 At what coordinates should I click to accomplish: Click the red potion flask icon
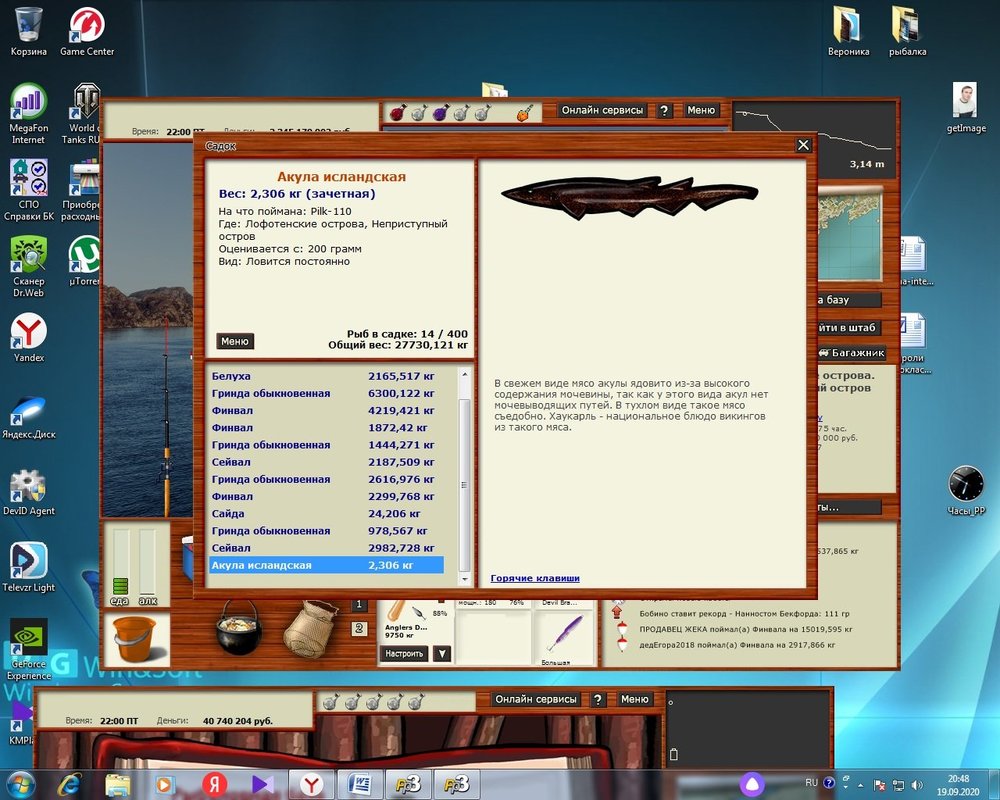coord(397,113)
